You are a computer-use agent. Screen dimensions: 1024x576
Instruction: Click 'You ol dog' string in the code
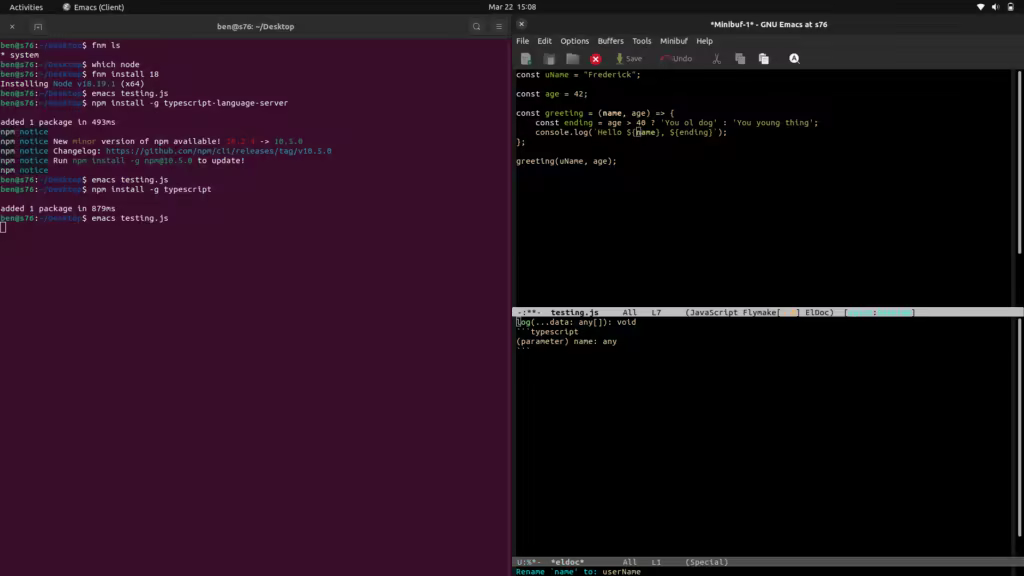point(690,123)
